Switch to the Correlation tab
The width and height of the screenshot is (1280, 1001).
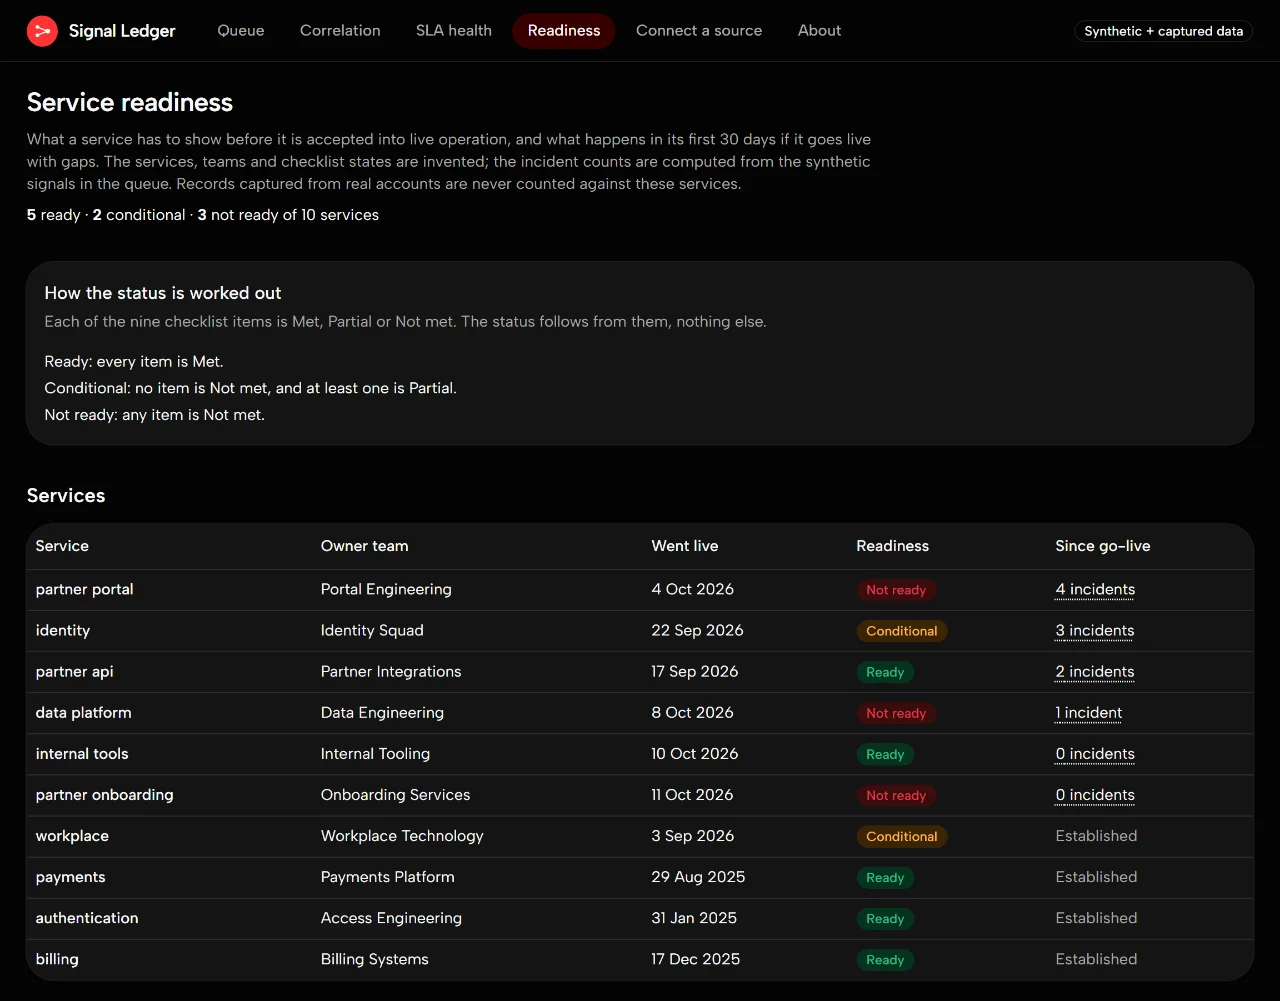click(340, 31)
